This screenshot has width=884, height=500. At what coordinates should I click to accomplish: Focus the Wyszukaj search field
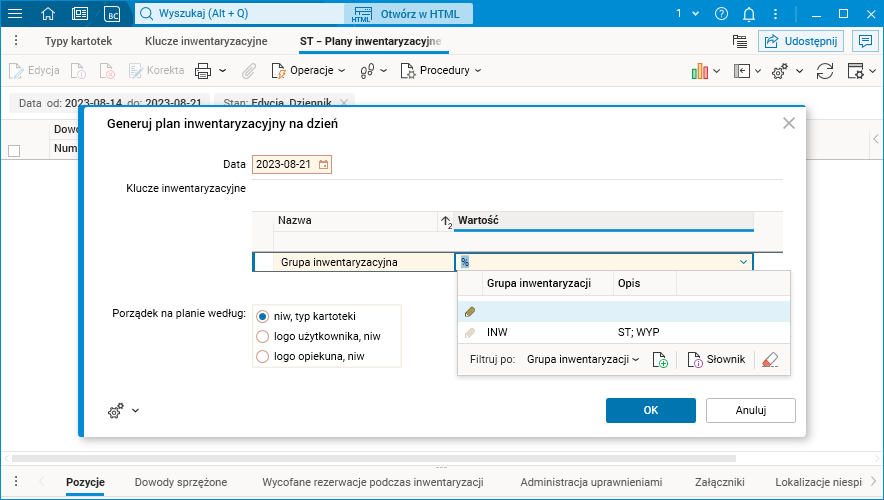tap(240, 14)
